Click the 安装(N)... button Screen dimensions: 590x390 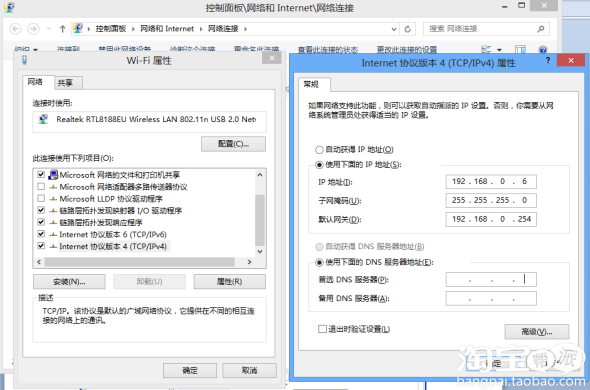coord(69,282)
